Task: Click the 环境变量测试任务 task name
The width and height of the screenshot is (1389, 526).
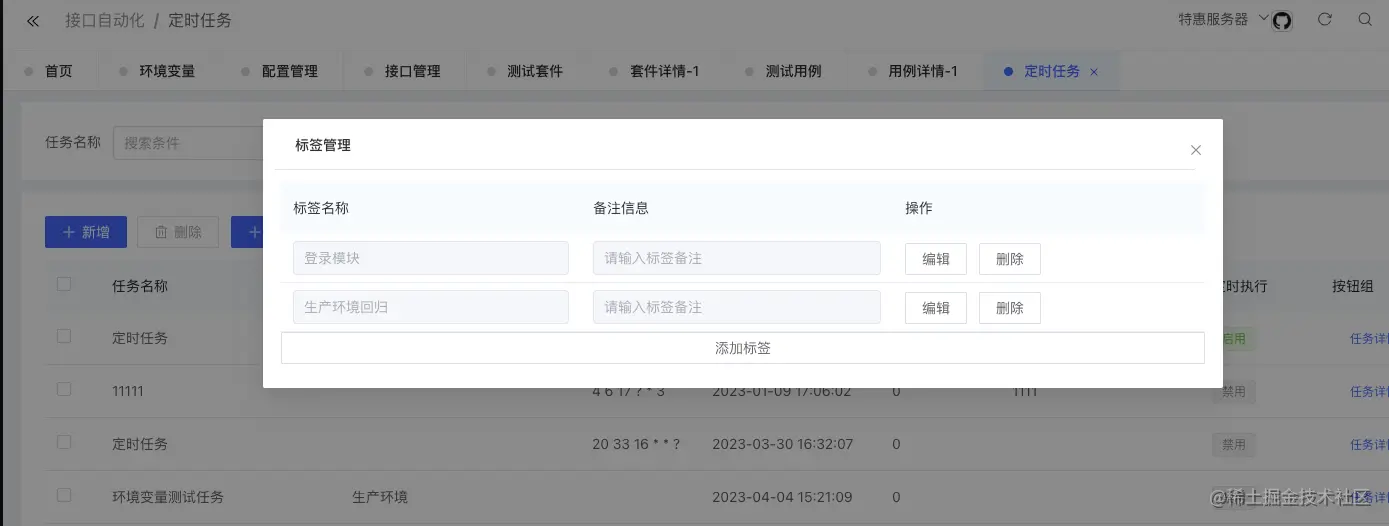Action: (x=168, y=497)
